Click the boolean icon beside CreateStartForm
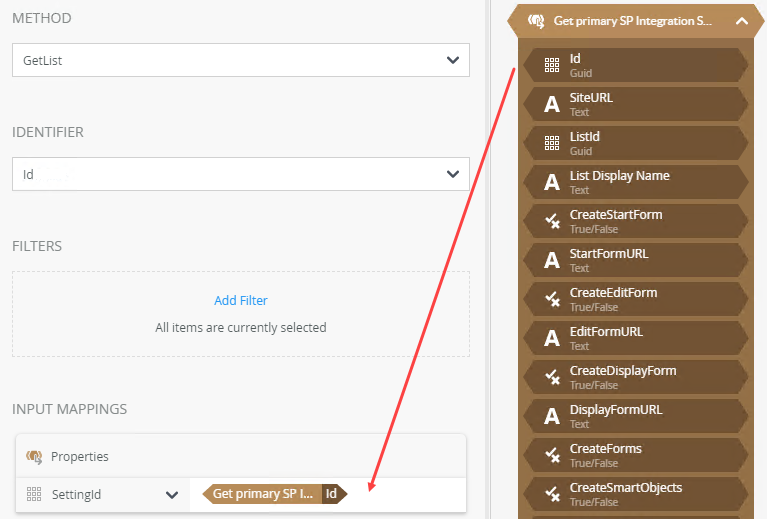The height and width of the screenshot is (519, 767). coord(552,221)
